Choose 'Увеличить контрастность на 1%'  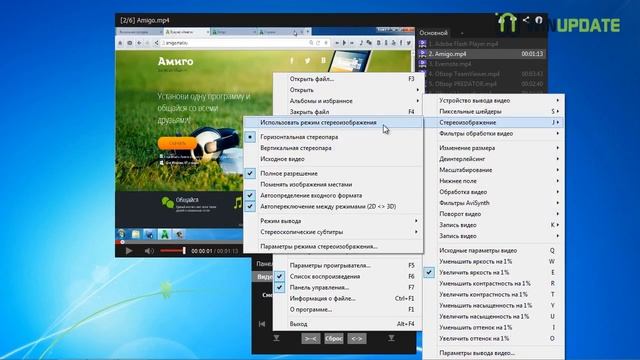[x=494, y=294]
